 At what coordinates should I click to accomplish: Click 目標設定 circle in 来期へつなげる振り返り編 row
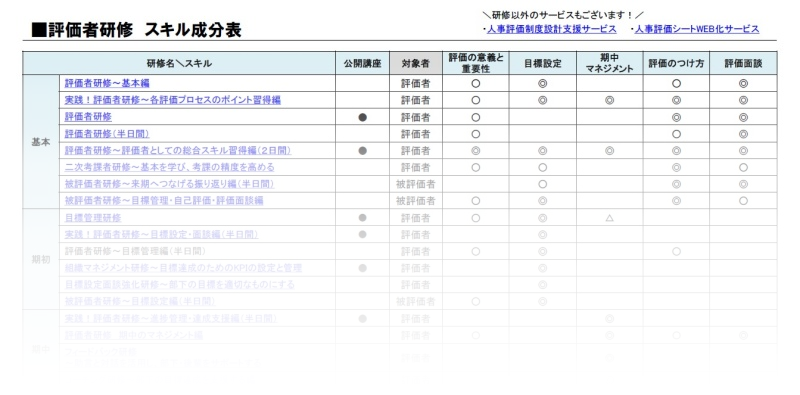coord(542,184)
